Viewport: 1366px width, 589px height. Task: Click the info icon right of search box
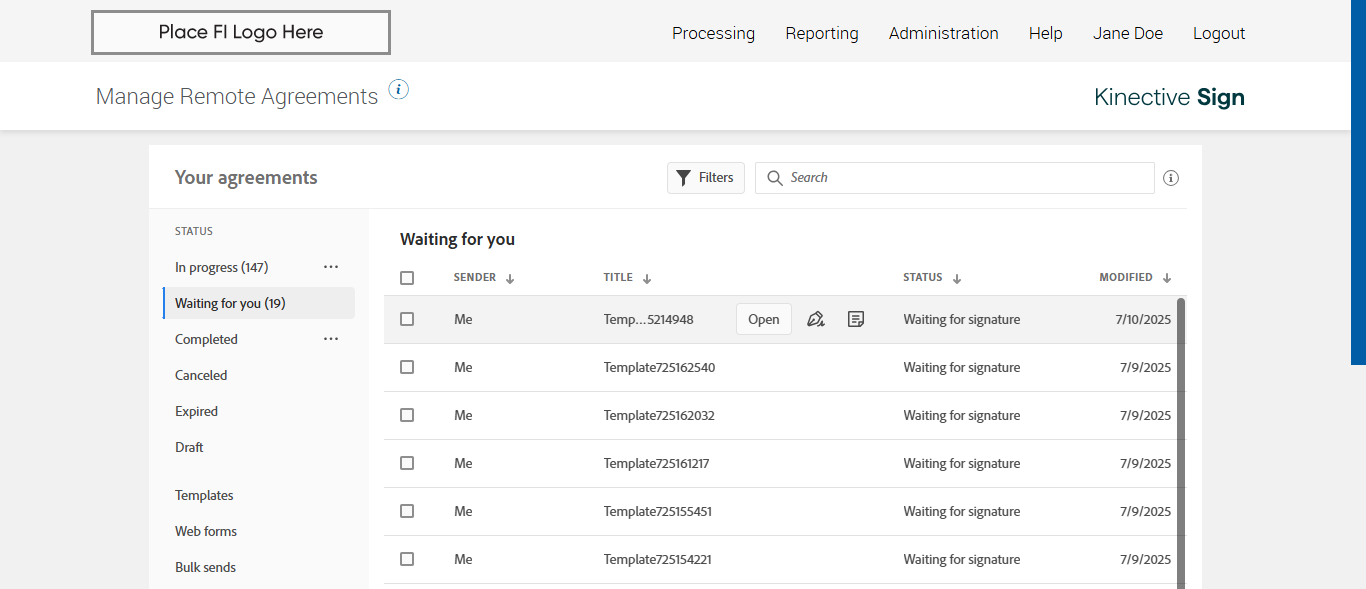tap(1171, 178)
